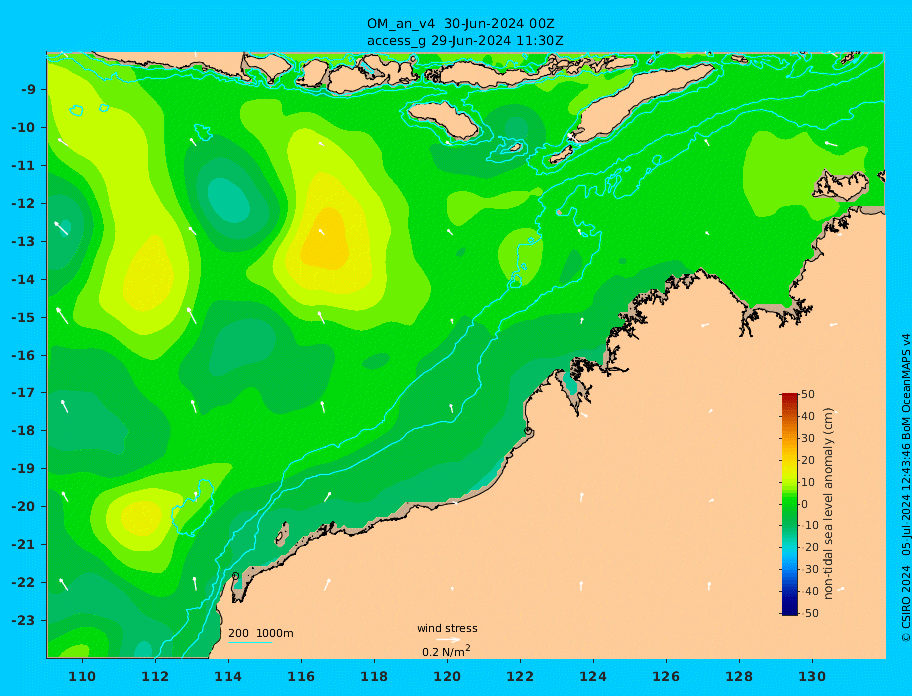Click the dark blue end of colorbar
912x696 pixels.
click(790, 611)
